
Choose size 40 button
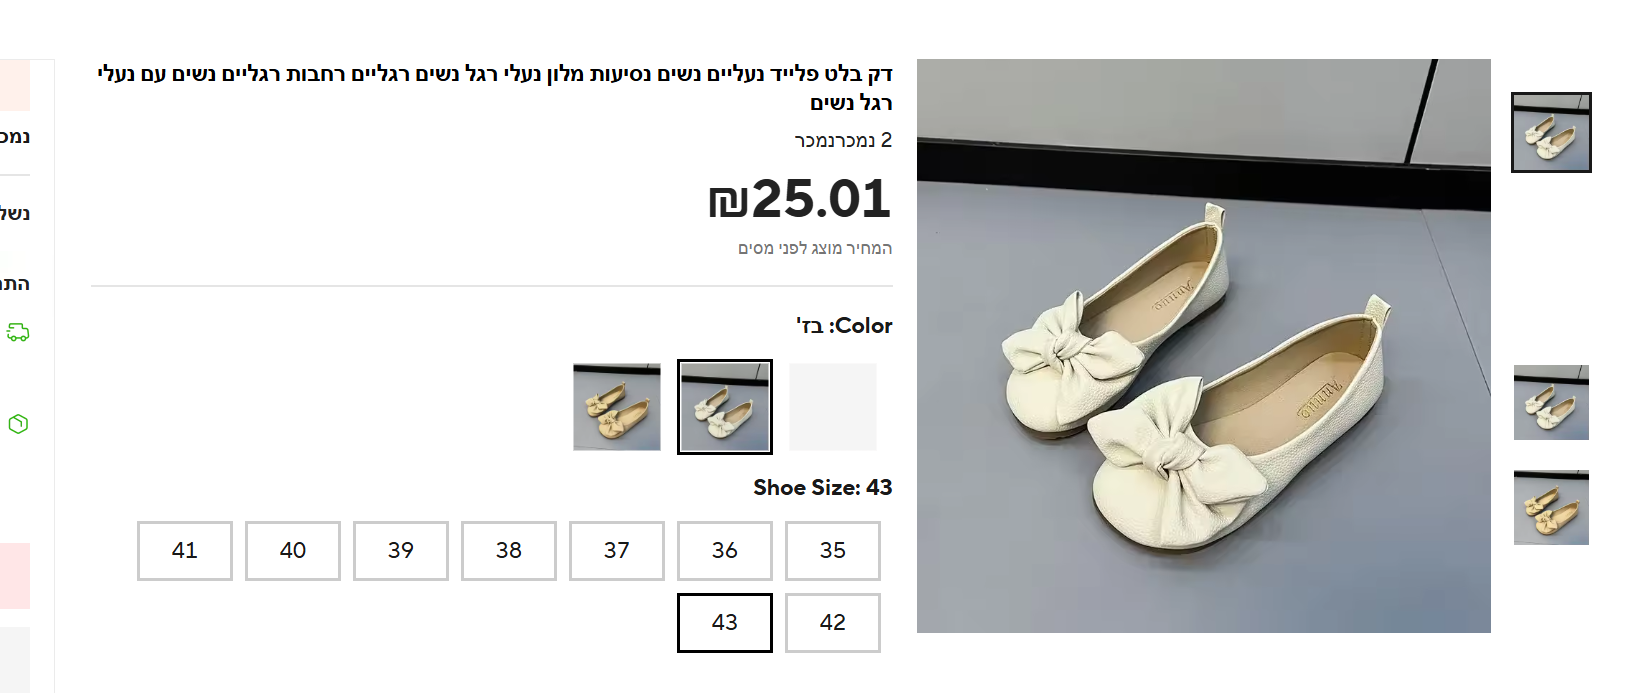pyautogui.click(x=293, y=550)
